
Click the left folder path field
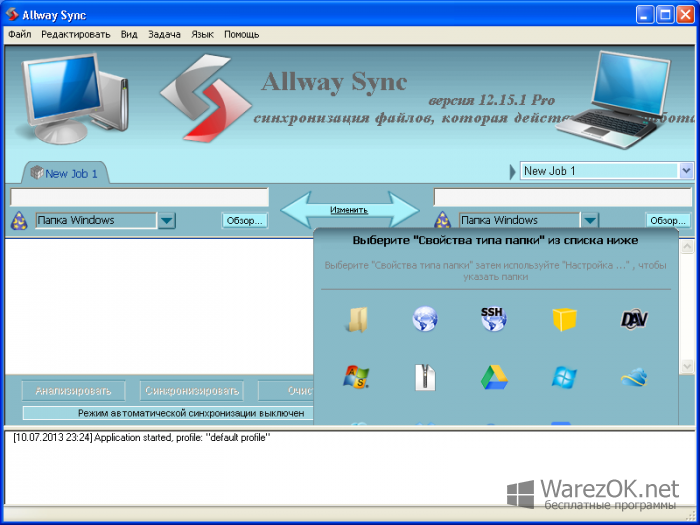[x=139, y=197]
